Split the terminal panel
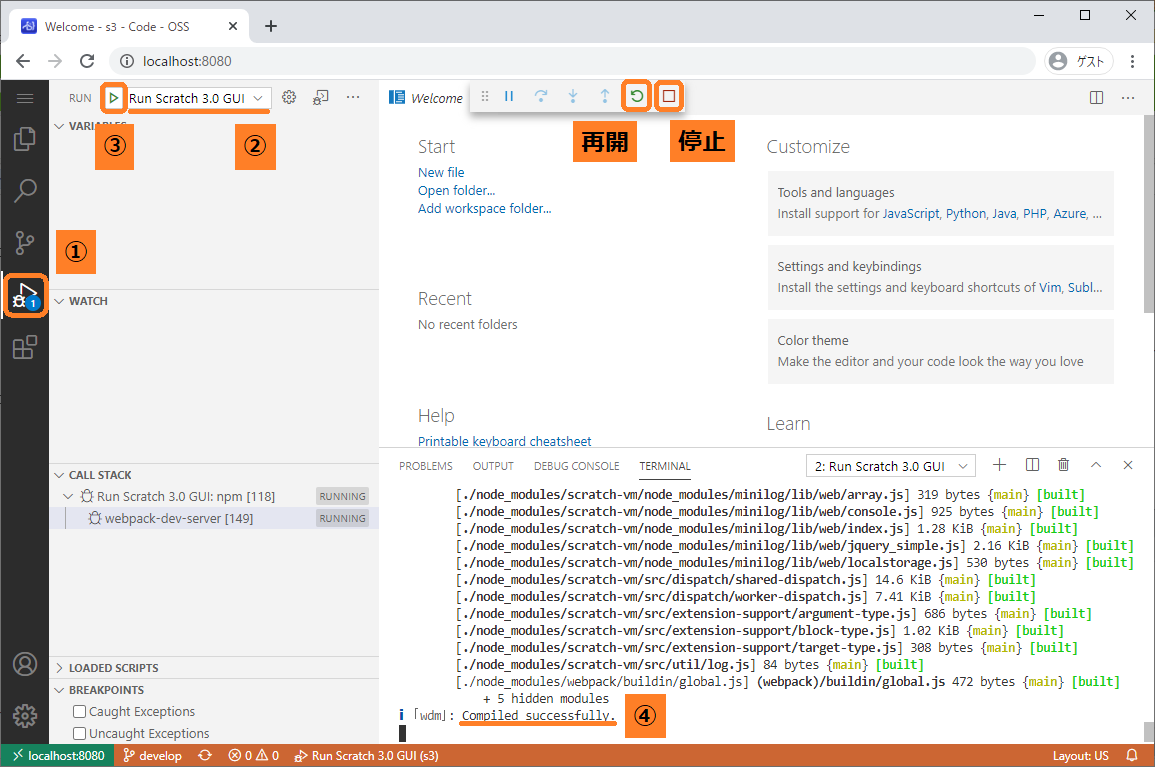 [x=1032, y=465]
